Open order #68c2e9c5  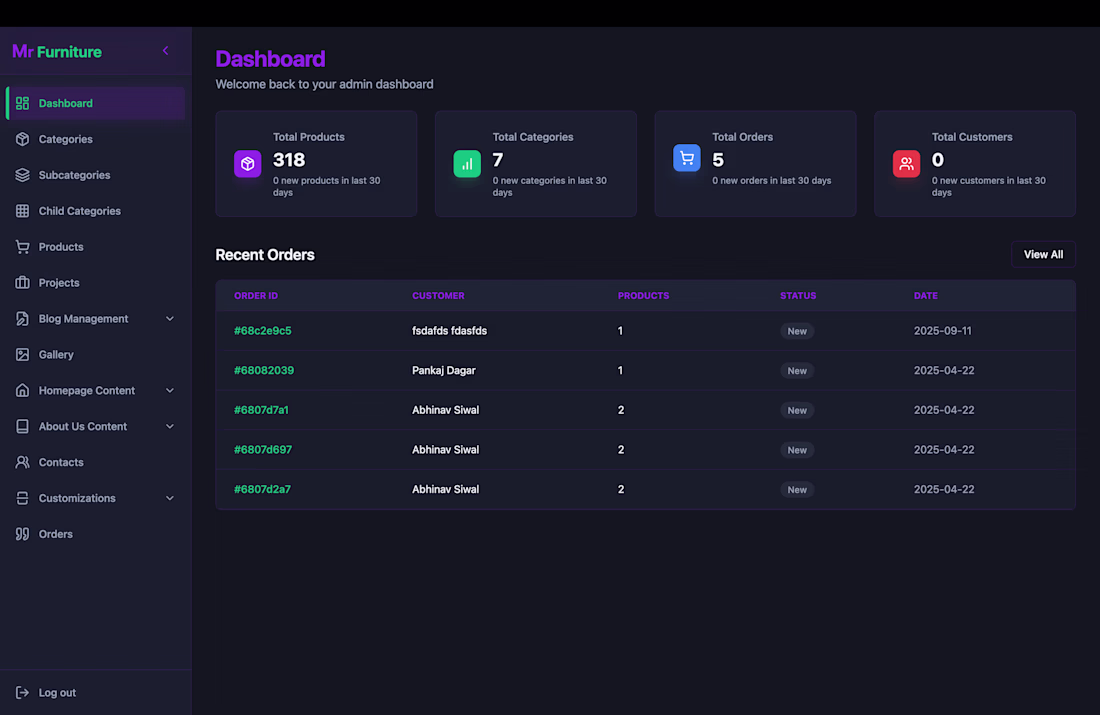[262, 330]
